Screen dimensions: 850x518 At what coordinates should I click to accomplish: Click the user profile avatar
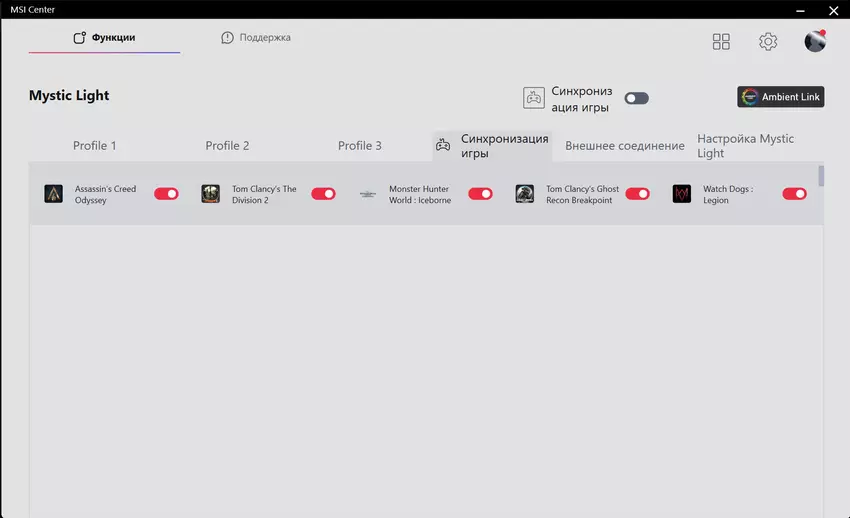pyautogui.click(x=815, y=41)
